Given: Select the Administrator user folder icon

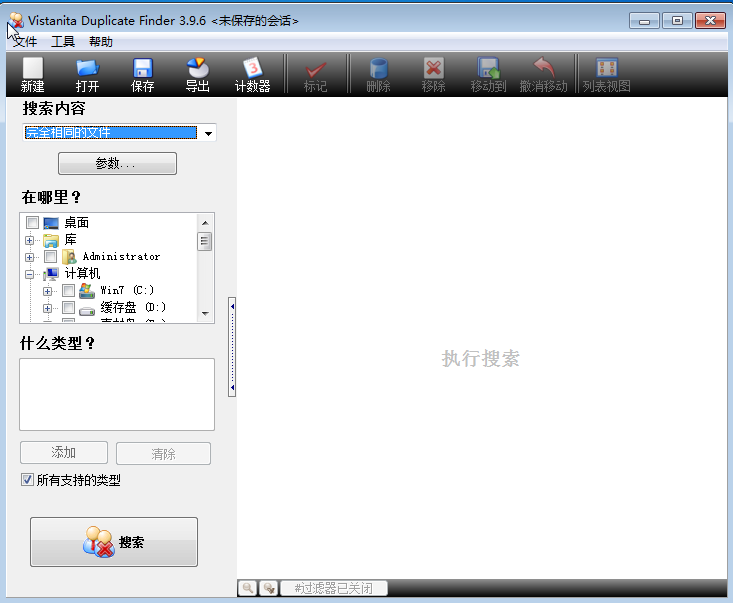Looking at the screenshot, I should point(69,257).
